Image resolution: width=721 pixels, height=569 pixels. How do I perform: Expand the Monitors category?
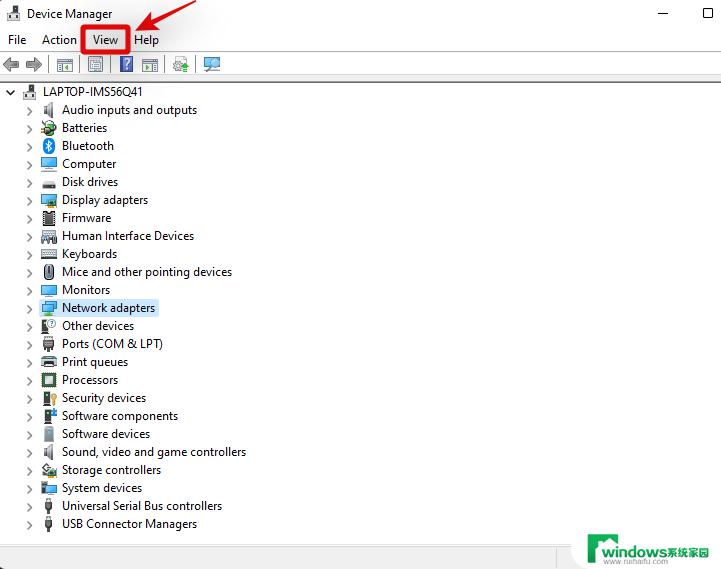pyautogui.click(x=29, y=291)
